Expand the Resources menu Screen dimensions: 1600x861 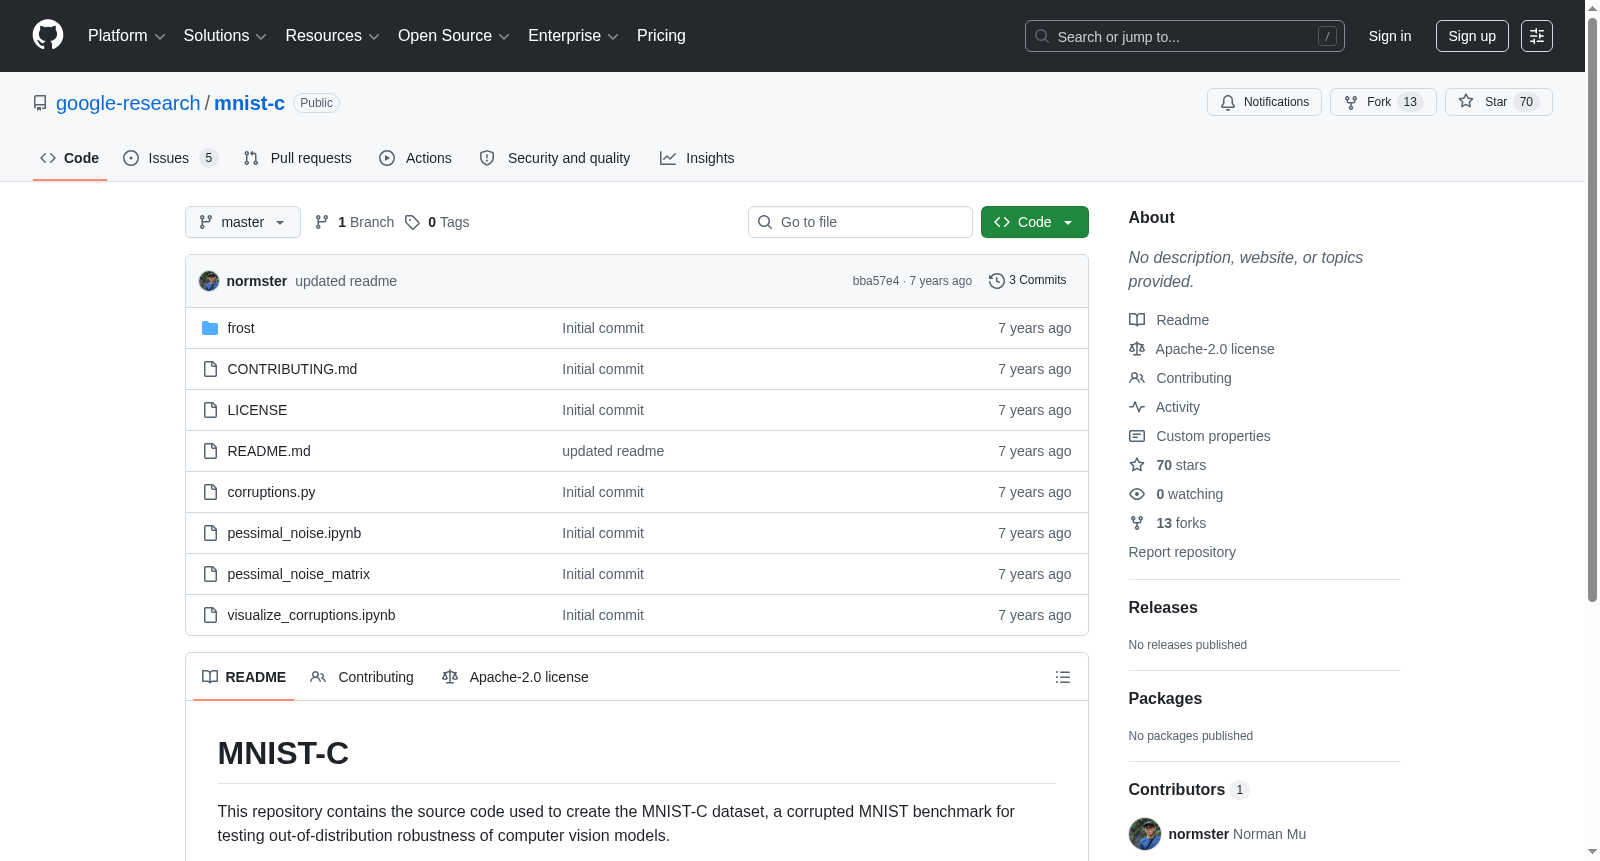tap(332, 36)
